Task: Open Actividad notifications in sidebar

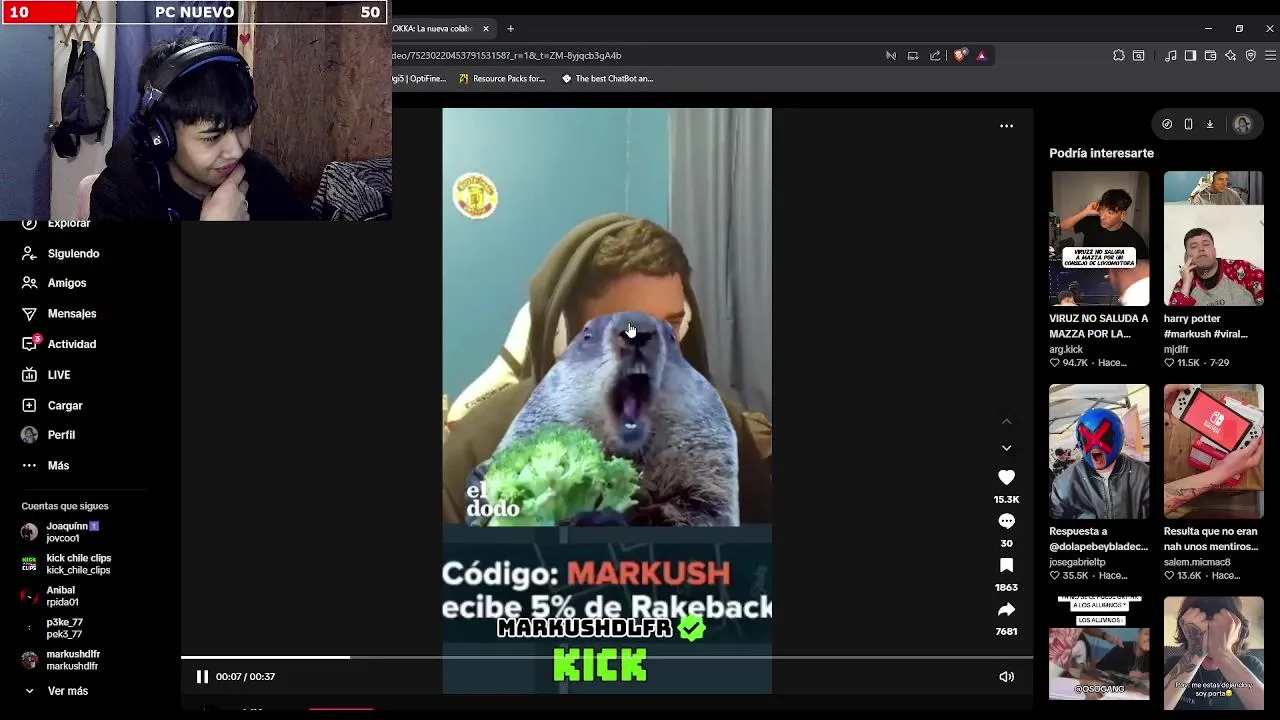Action: click(x=72, y=344)
